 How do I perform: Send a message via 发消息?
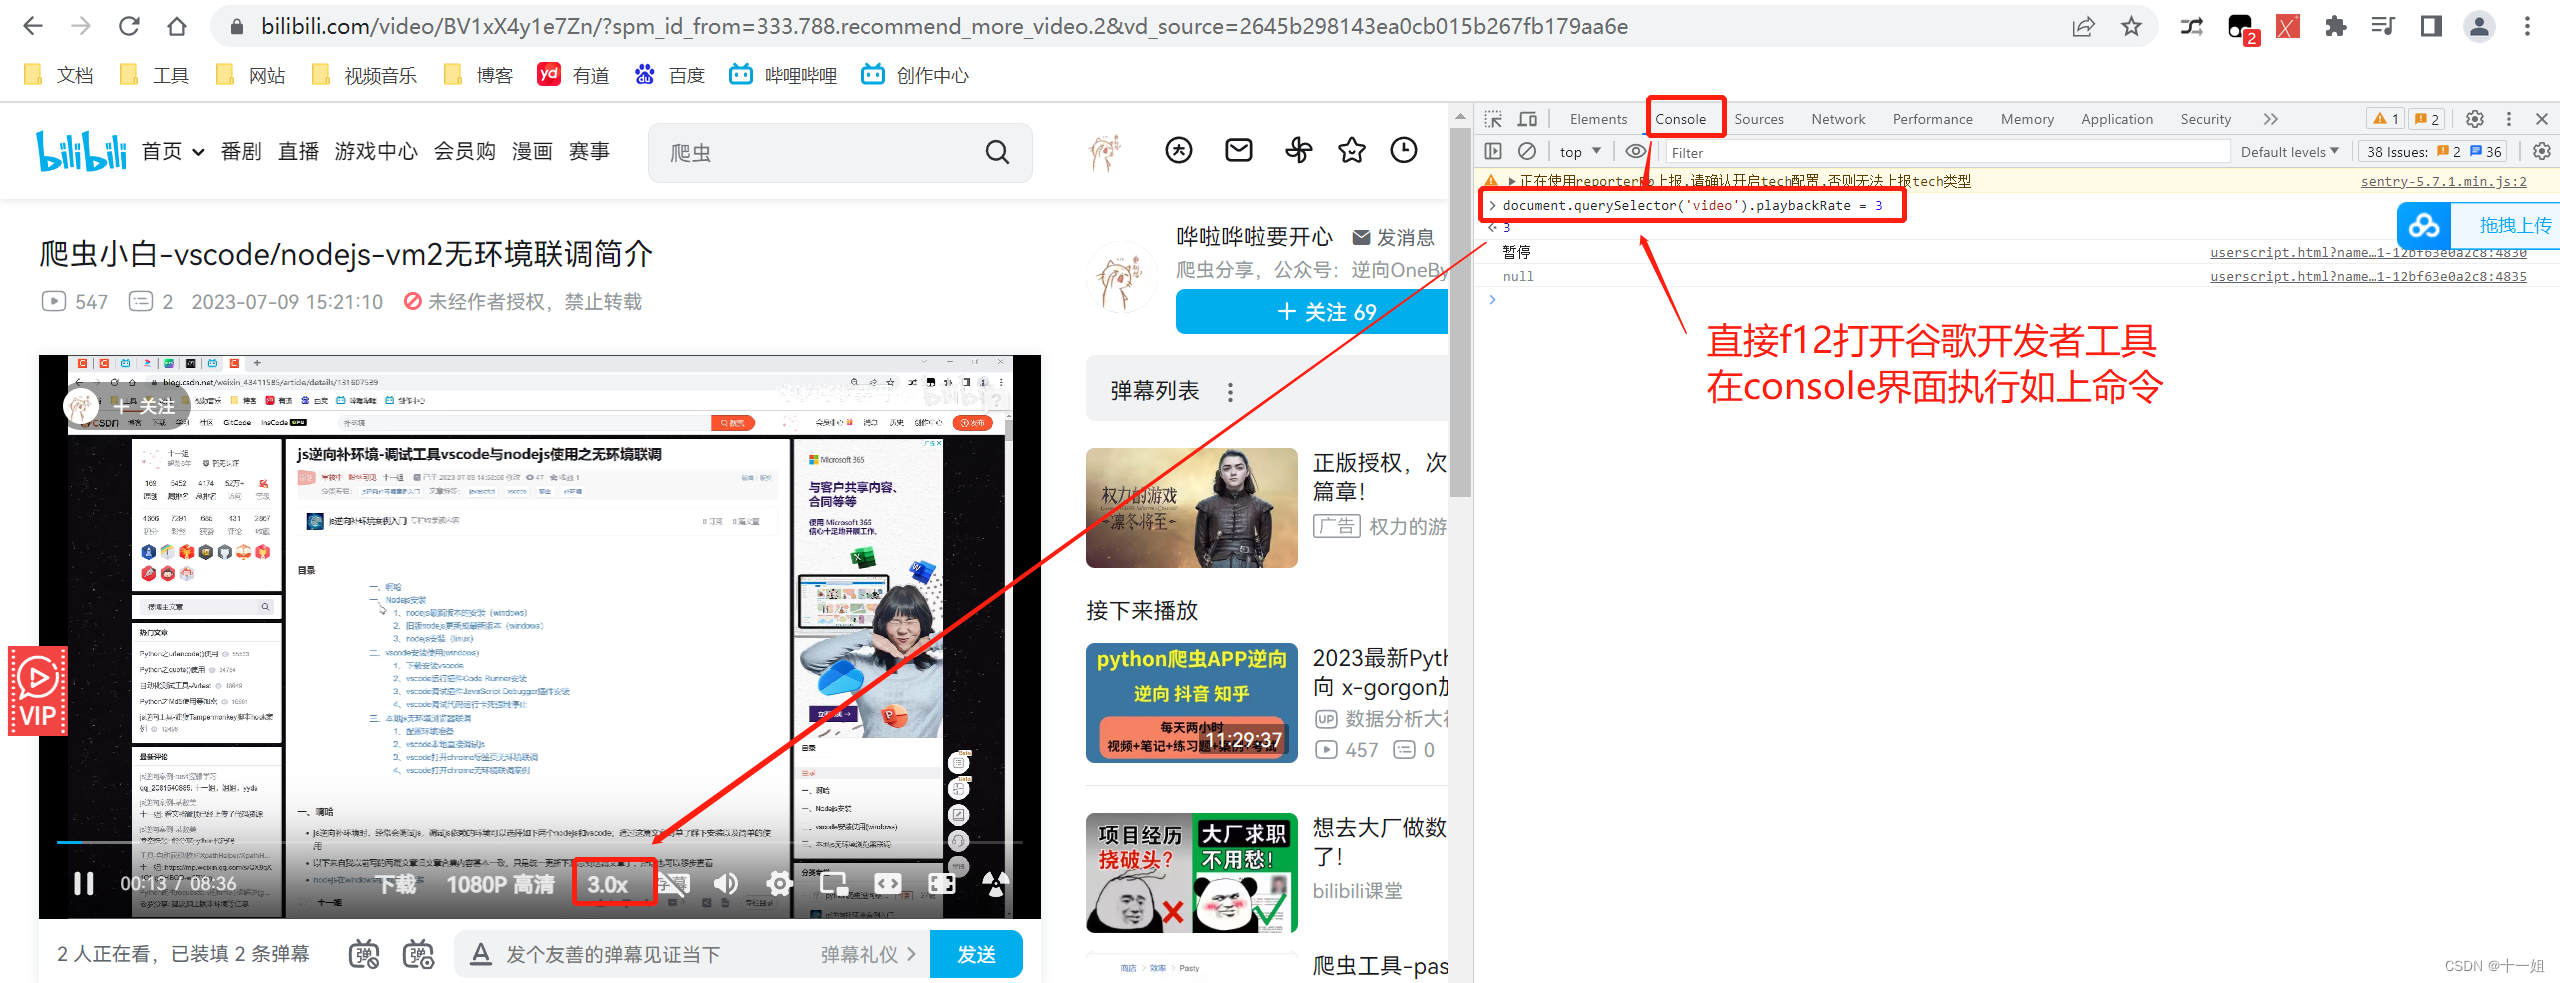pyautogui.click(x=1394, y=237)
